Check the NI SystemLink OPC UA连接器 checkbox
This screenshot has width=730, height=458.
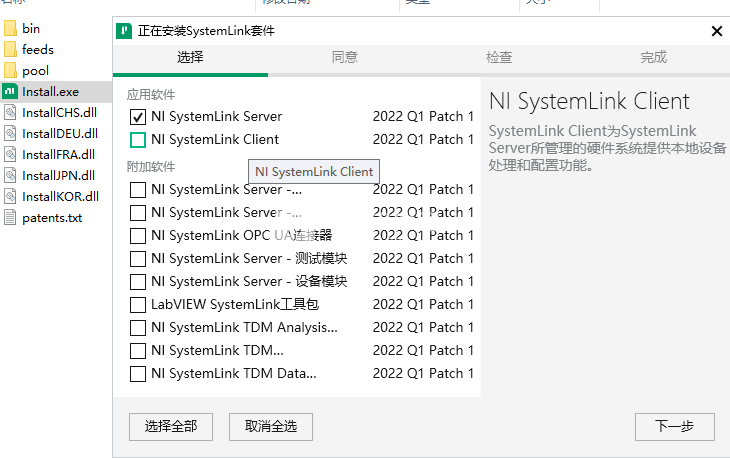[138, 236]
